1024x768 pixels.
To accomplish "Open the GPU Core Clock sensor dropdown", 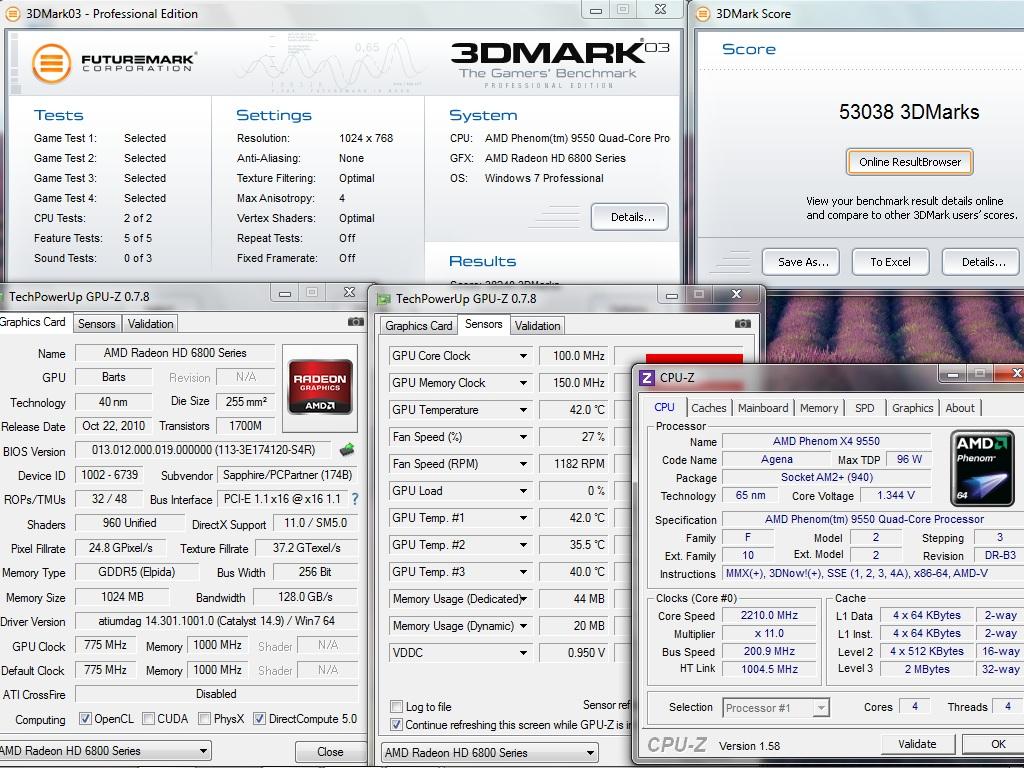I will tap(523, 356).
